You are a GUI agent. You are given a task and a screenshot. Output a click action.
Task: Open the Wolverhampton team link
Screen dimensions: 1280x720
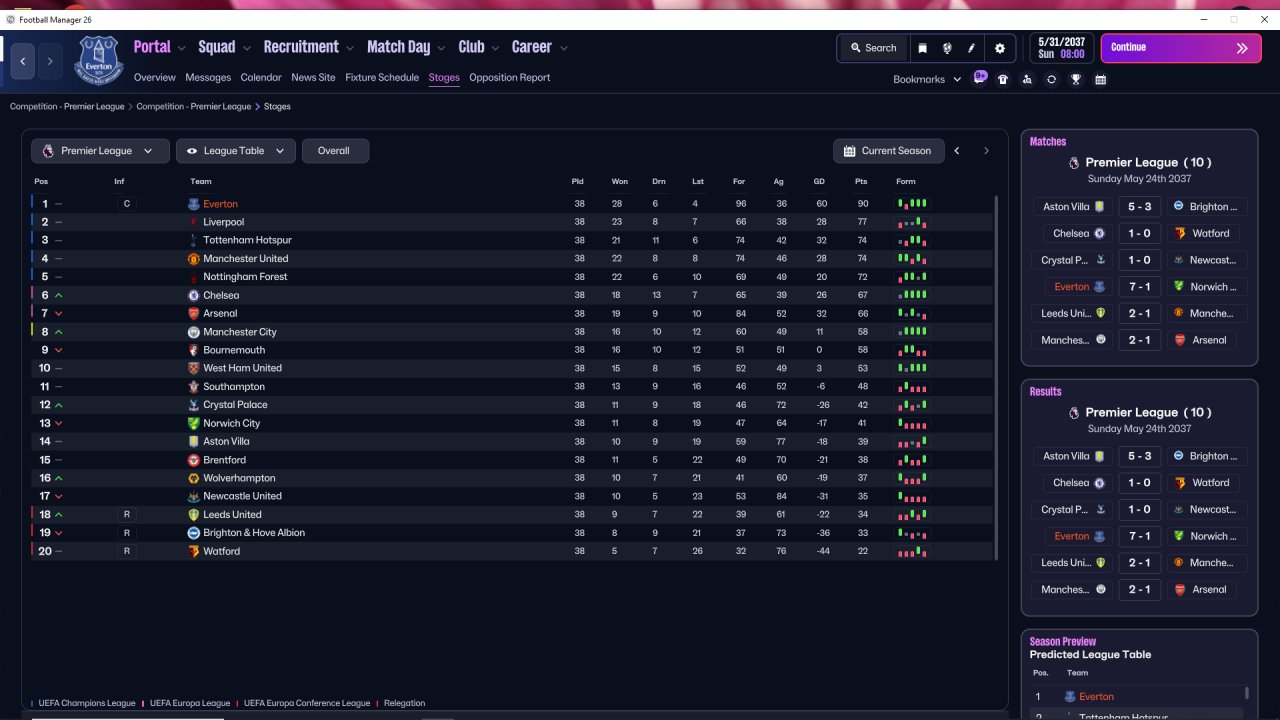(x=239, y=478)
